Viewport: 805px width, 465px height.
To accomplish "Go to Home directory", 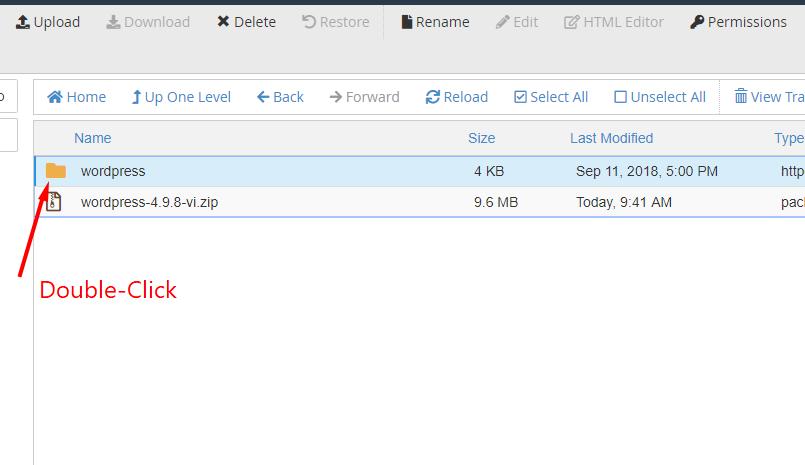I will pyautogui.click(x=76, y=97).
